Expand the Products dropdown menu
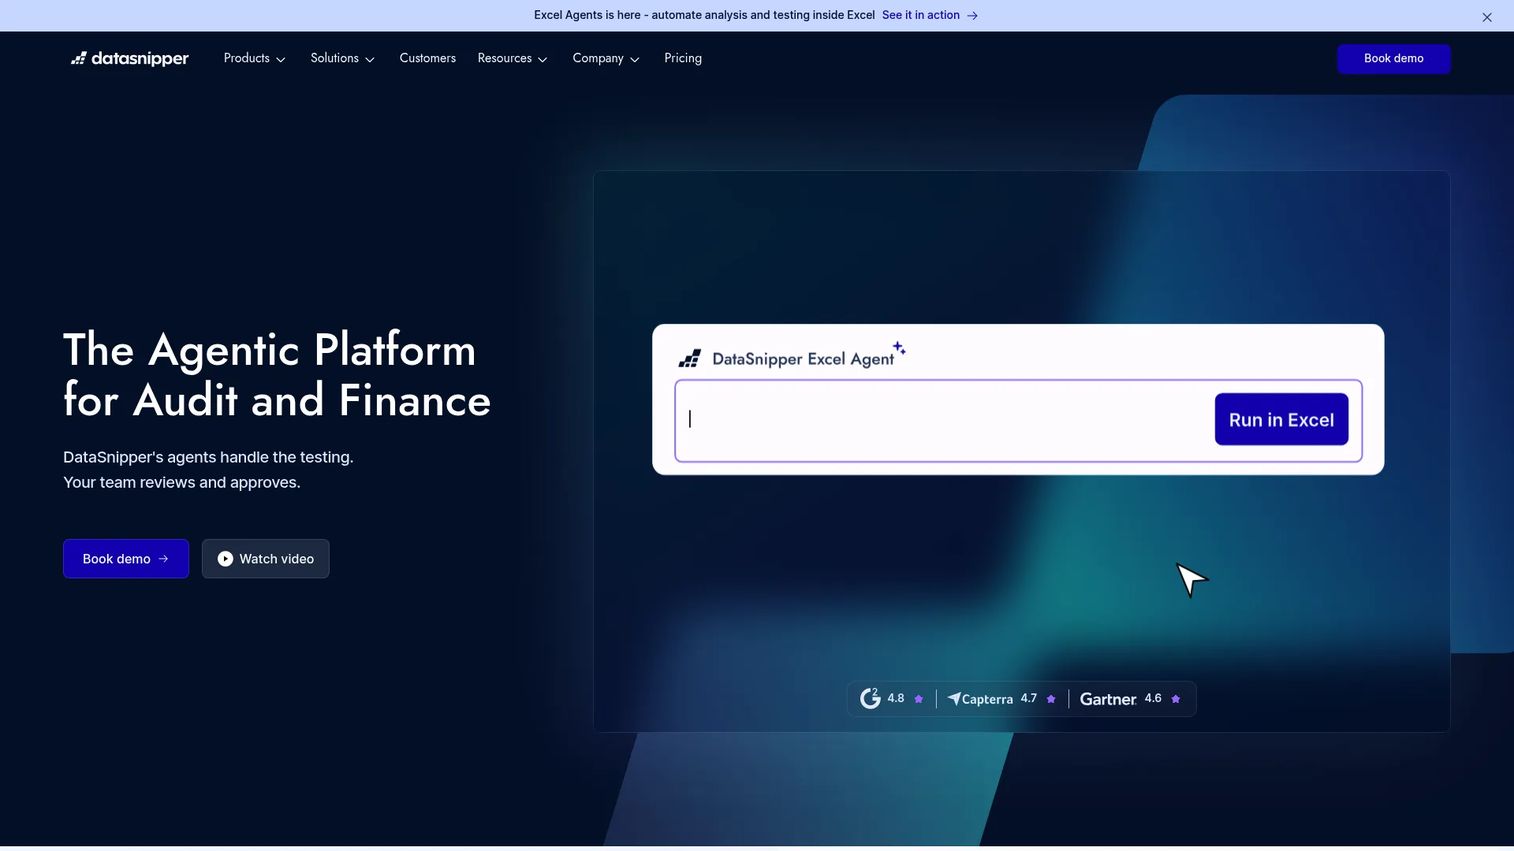1514x851 pixels. (255, 59)
